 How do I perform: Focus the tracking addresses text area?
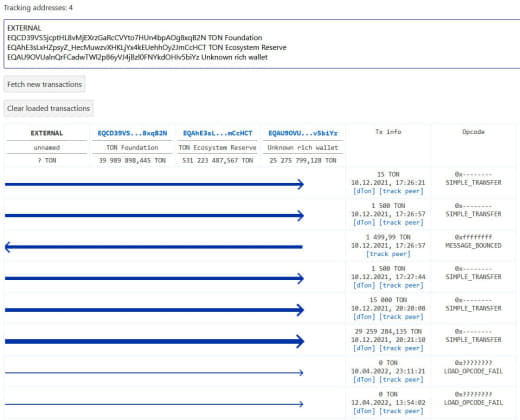click(262, 44)
